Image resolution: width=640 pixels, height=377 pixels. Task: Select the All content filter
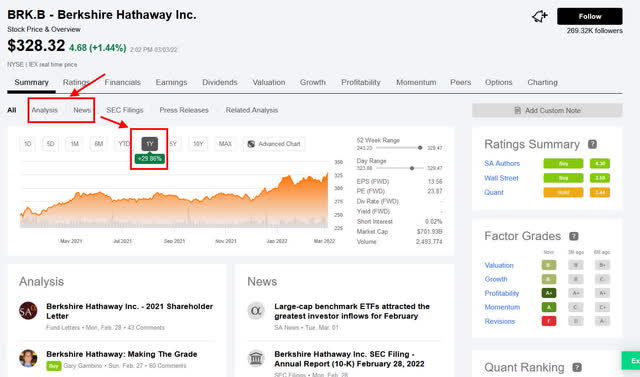pos(12,110)
